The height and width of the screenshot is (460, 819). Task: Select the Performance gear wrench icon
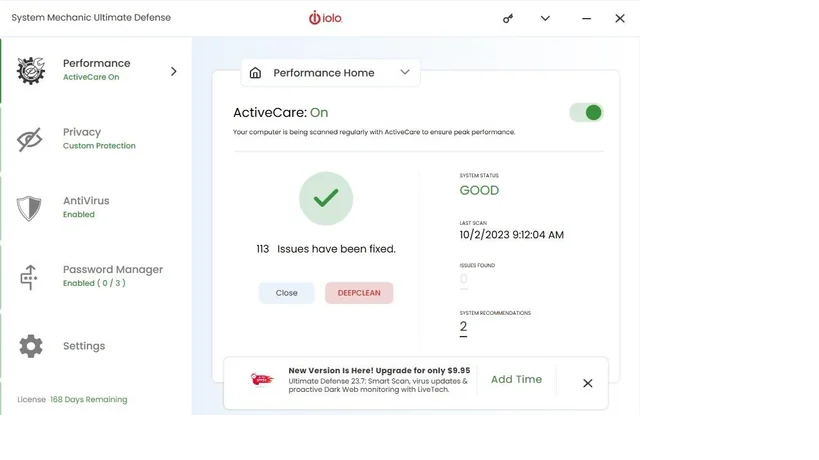coord(31,70)
